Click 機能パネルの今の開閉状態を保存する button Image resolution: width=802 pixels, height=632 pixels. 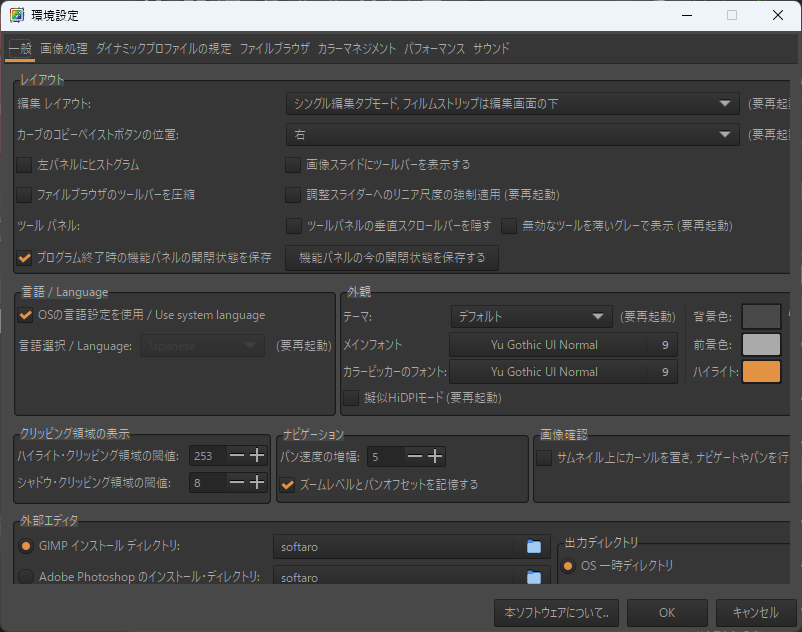[x=392, y=258]
